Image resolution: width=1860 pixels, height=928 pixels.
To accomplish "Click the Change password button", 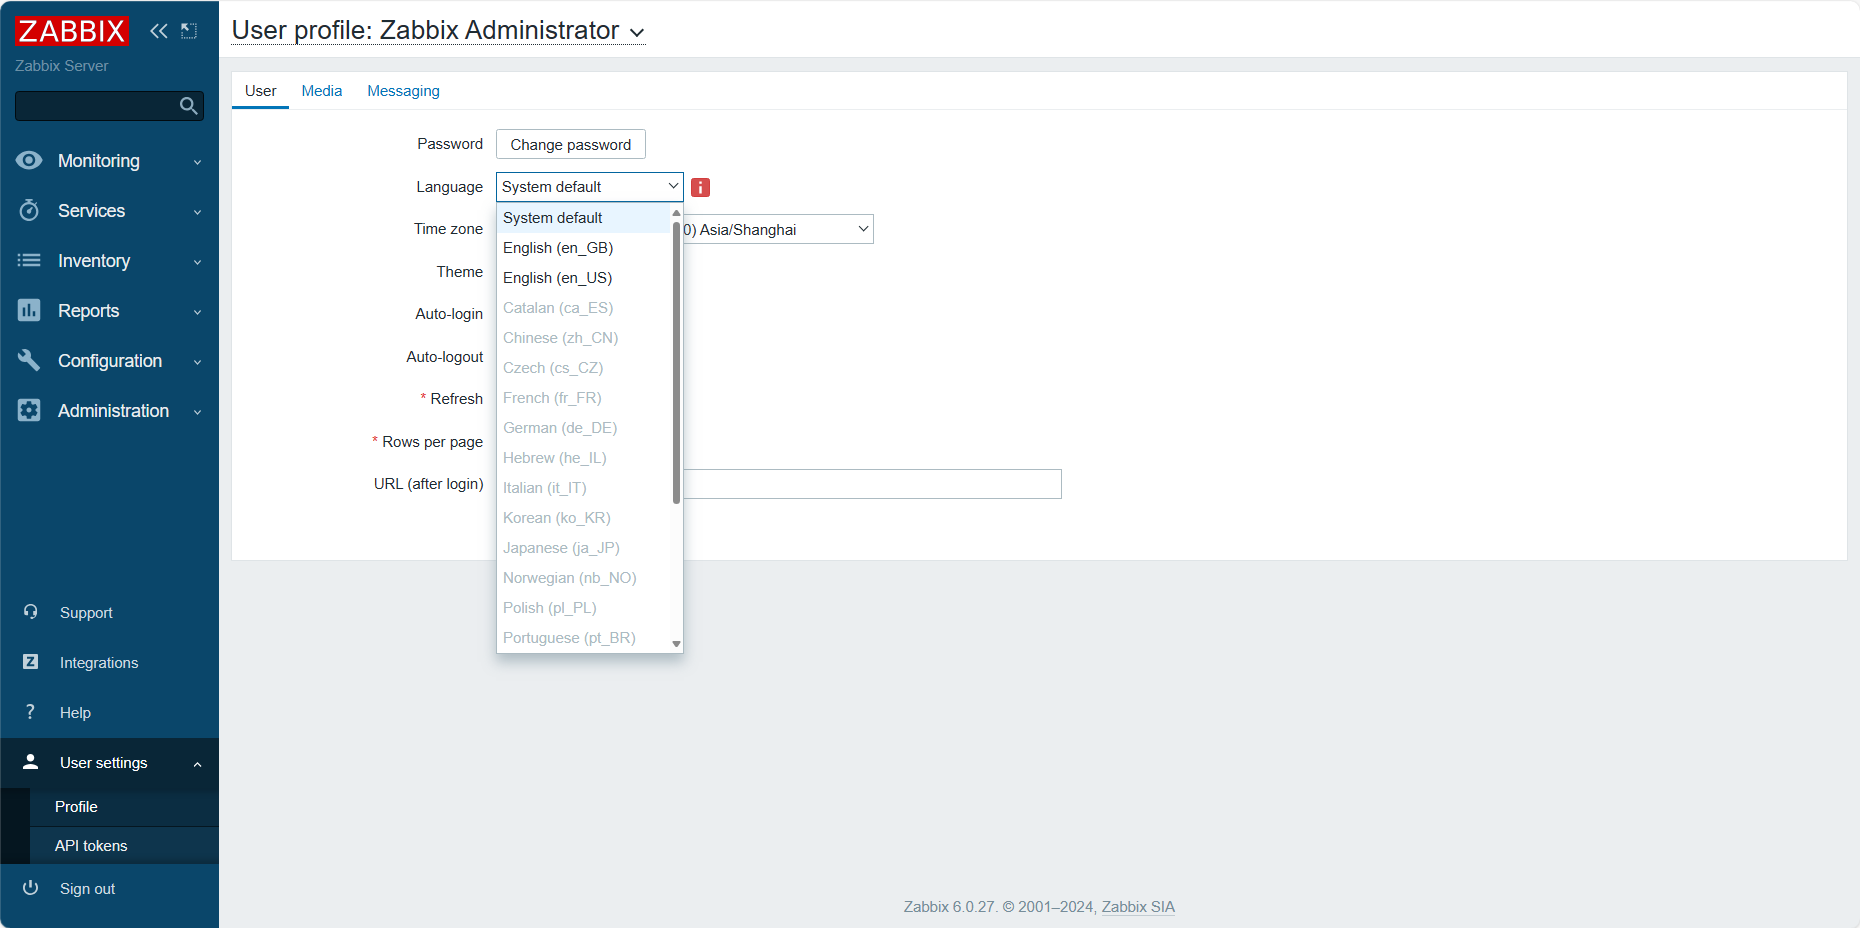I will (x=571, y=144).
